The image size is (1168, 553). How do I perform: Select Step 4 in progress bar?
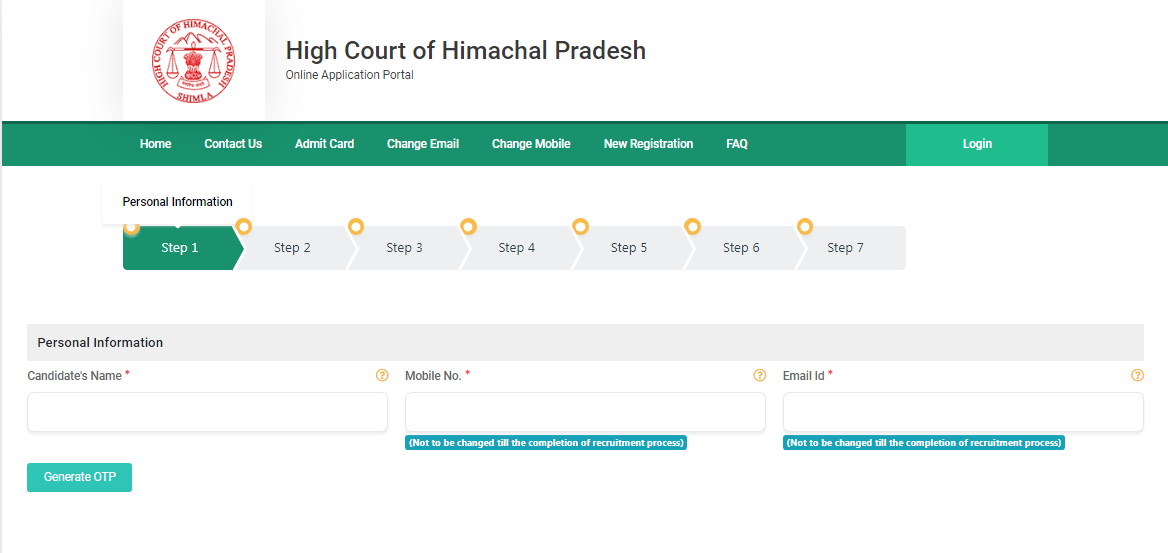coord(516,248)
